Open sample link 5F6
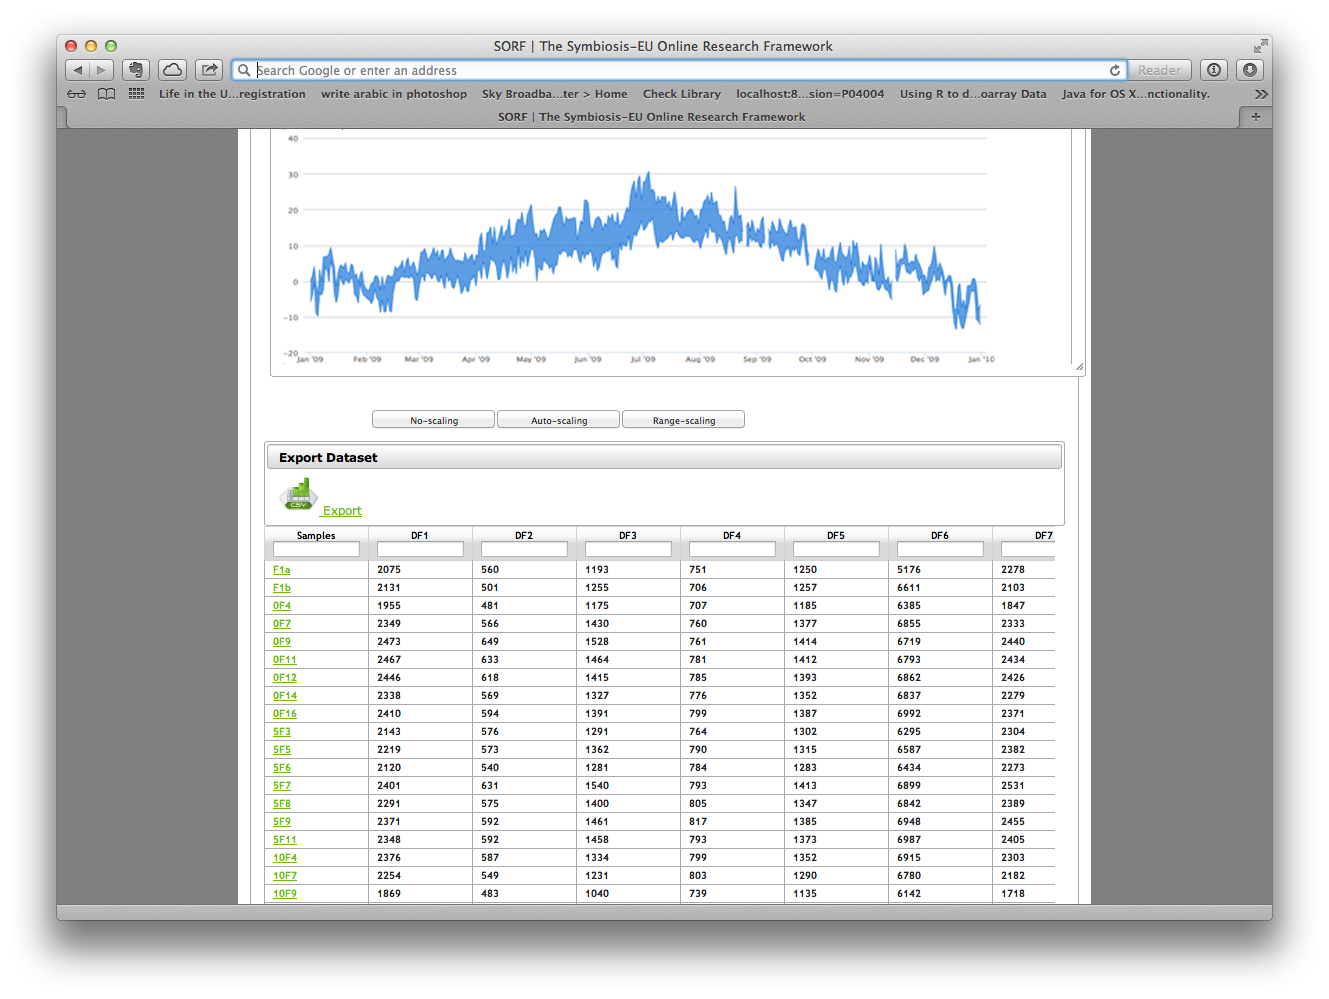This screenshot has width=1329, height=999. [x=282, y=768]
